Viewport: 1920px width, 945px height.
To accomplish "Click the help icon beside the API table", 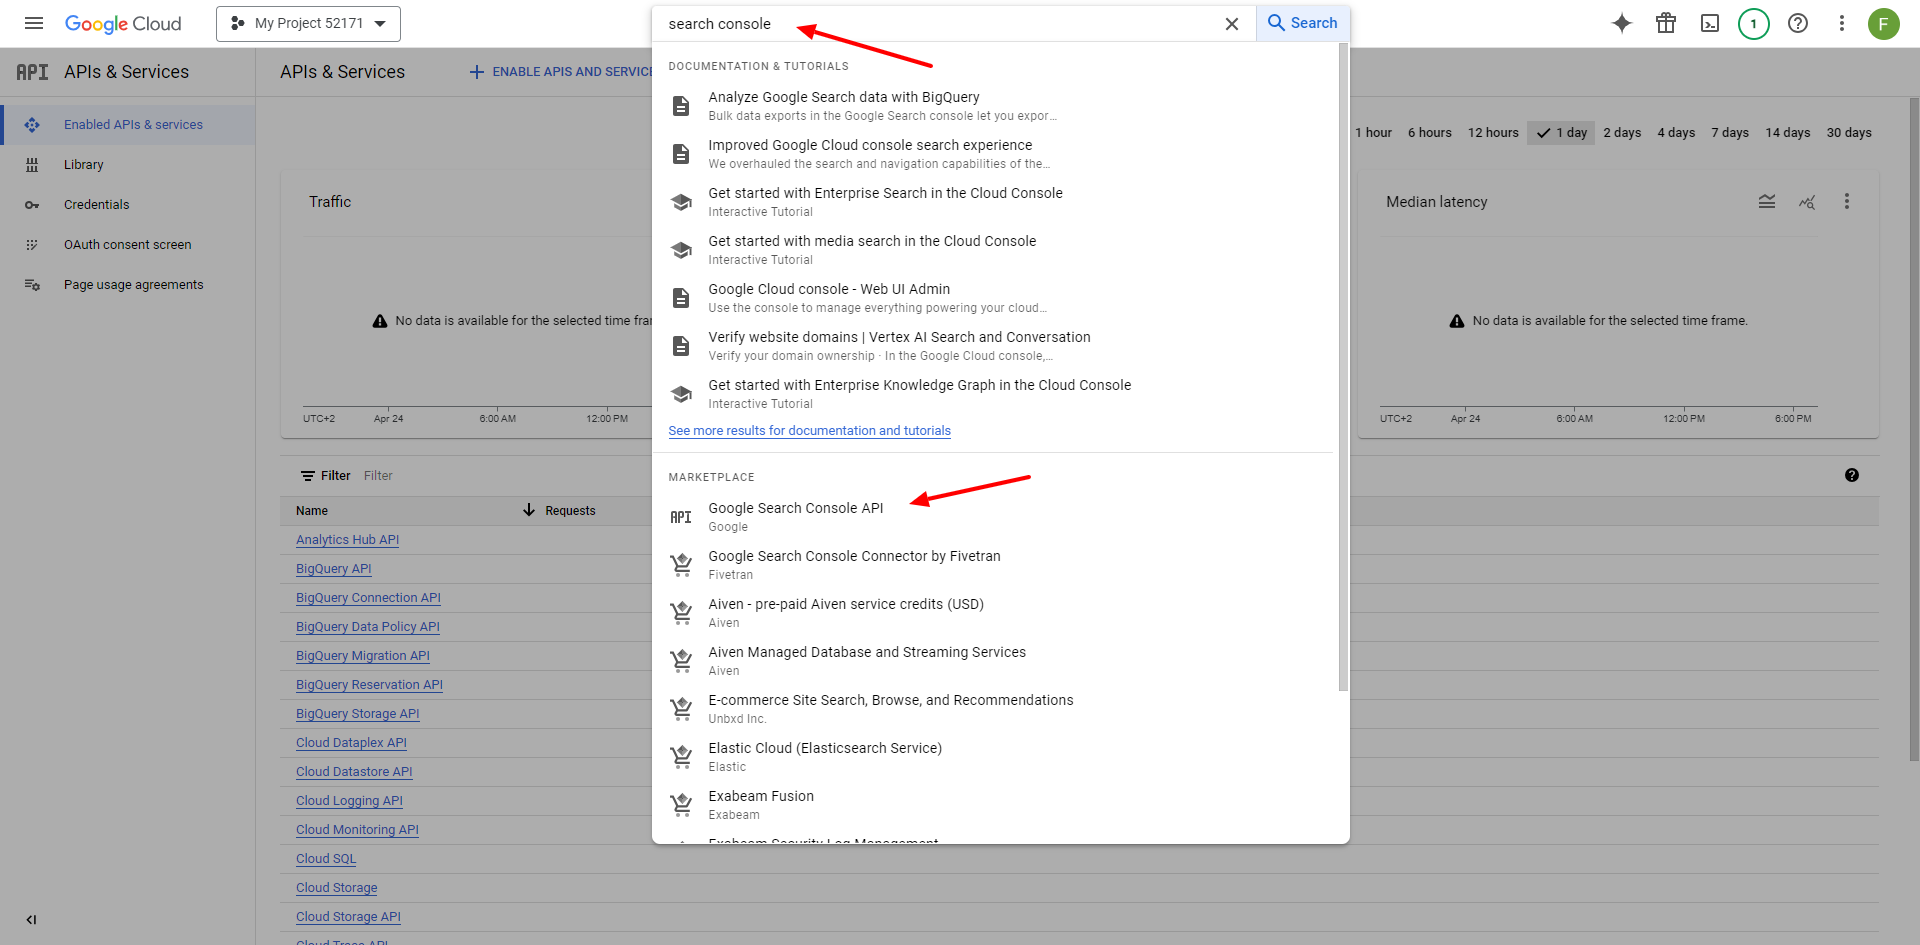I will [x=1852, y=476].
